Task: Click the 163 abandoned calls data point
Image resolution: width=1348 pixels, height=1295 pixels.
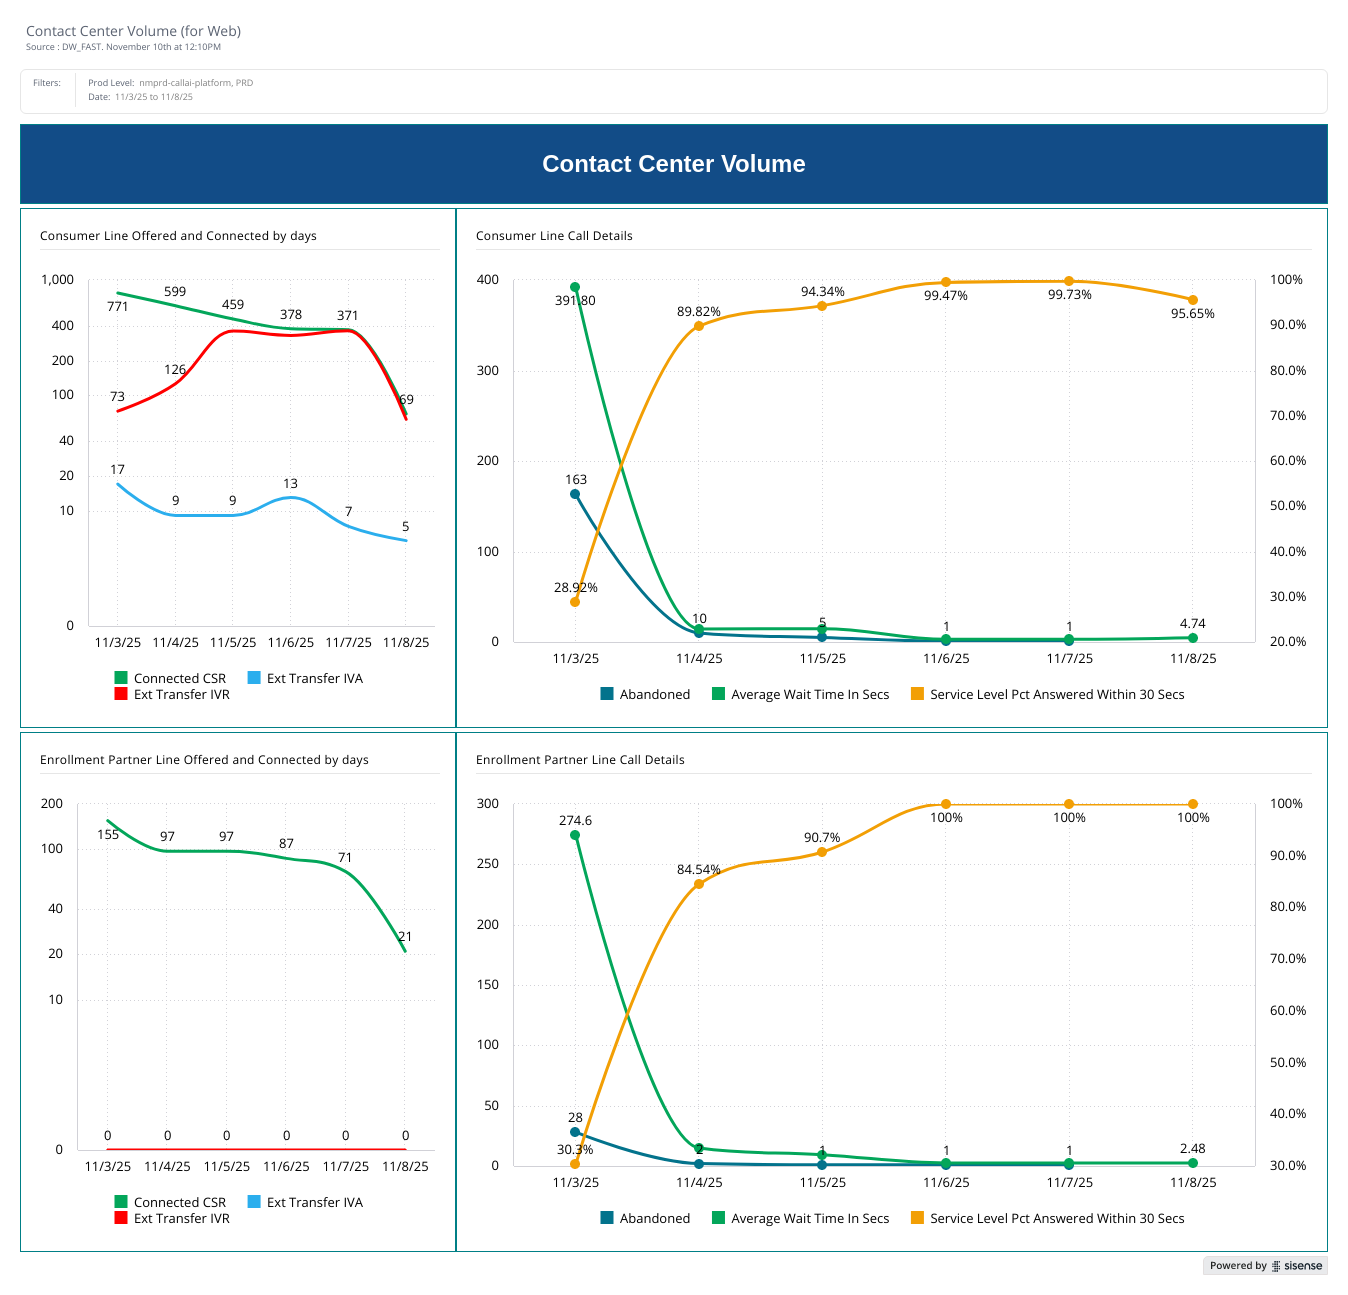Action: [x=575, y=494]
